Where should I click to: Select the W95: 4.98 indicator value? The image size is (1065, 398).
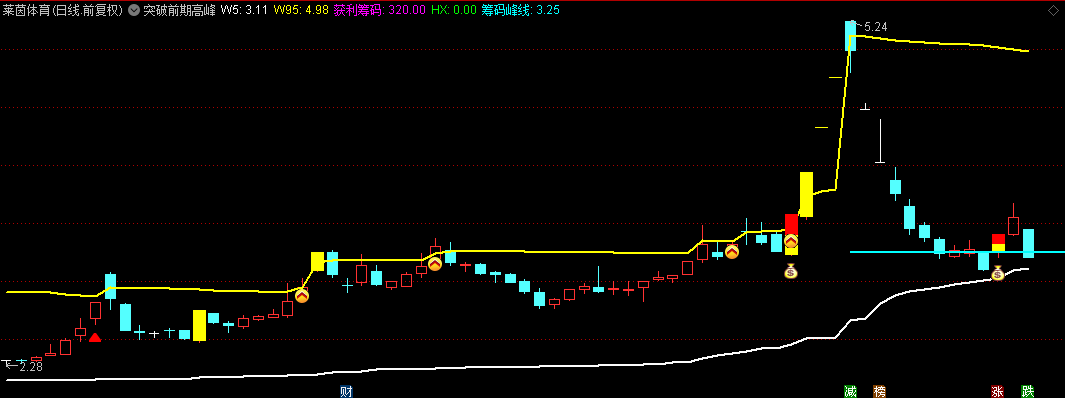point(301,10)
